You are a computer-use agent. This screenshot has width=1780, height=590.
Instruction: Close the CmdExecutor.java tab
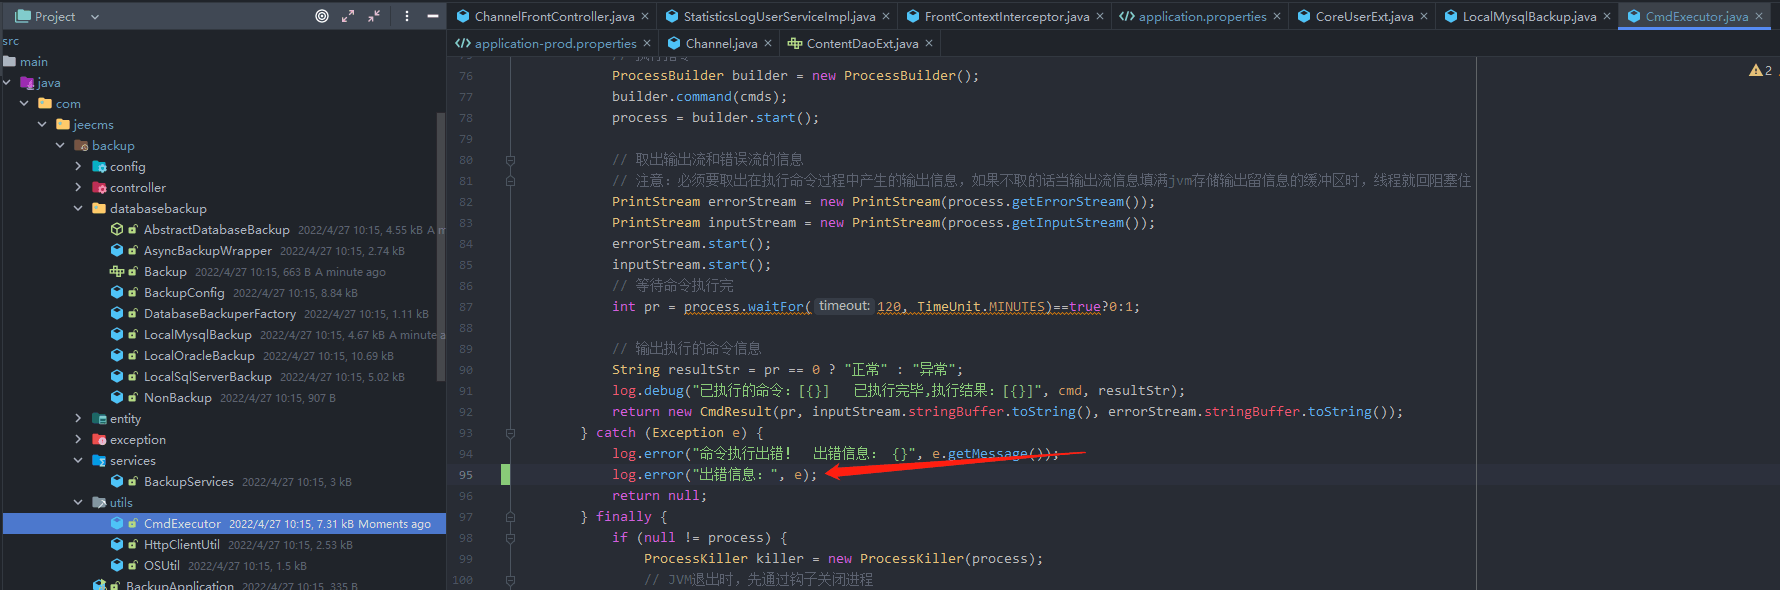1759,16
